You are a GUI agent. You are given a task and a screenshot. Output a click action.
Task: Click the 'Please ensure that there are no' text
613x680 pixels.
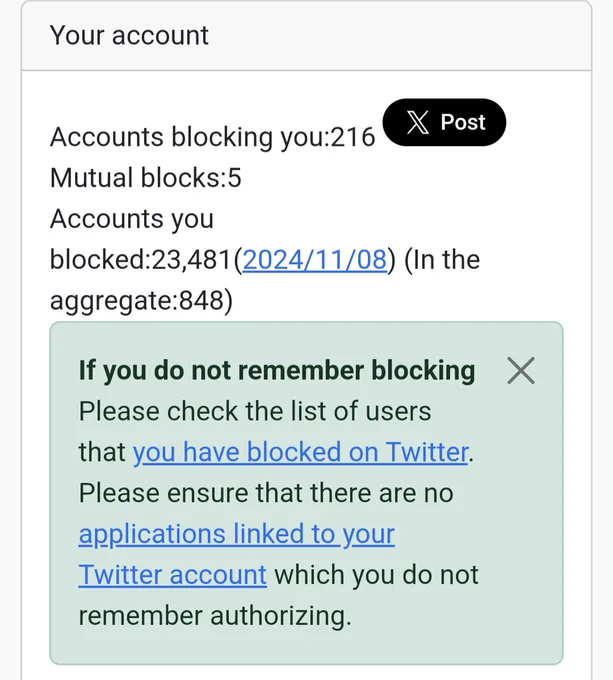266,493
